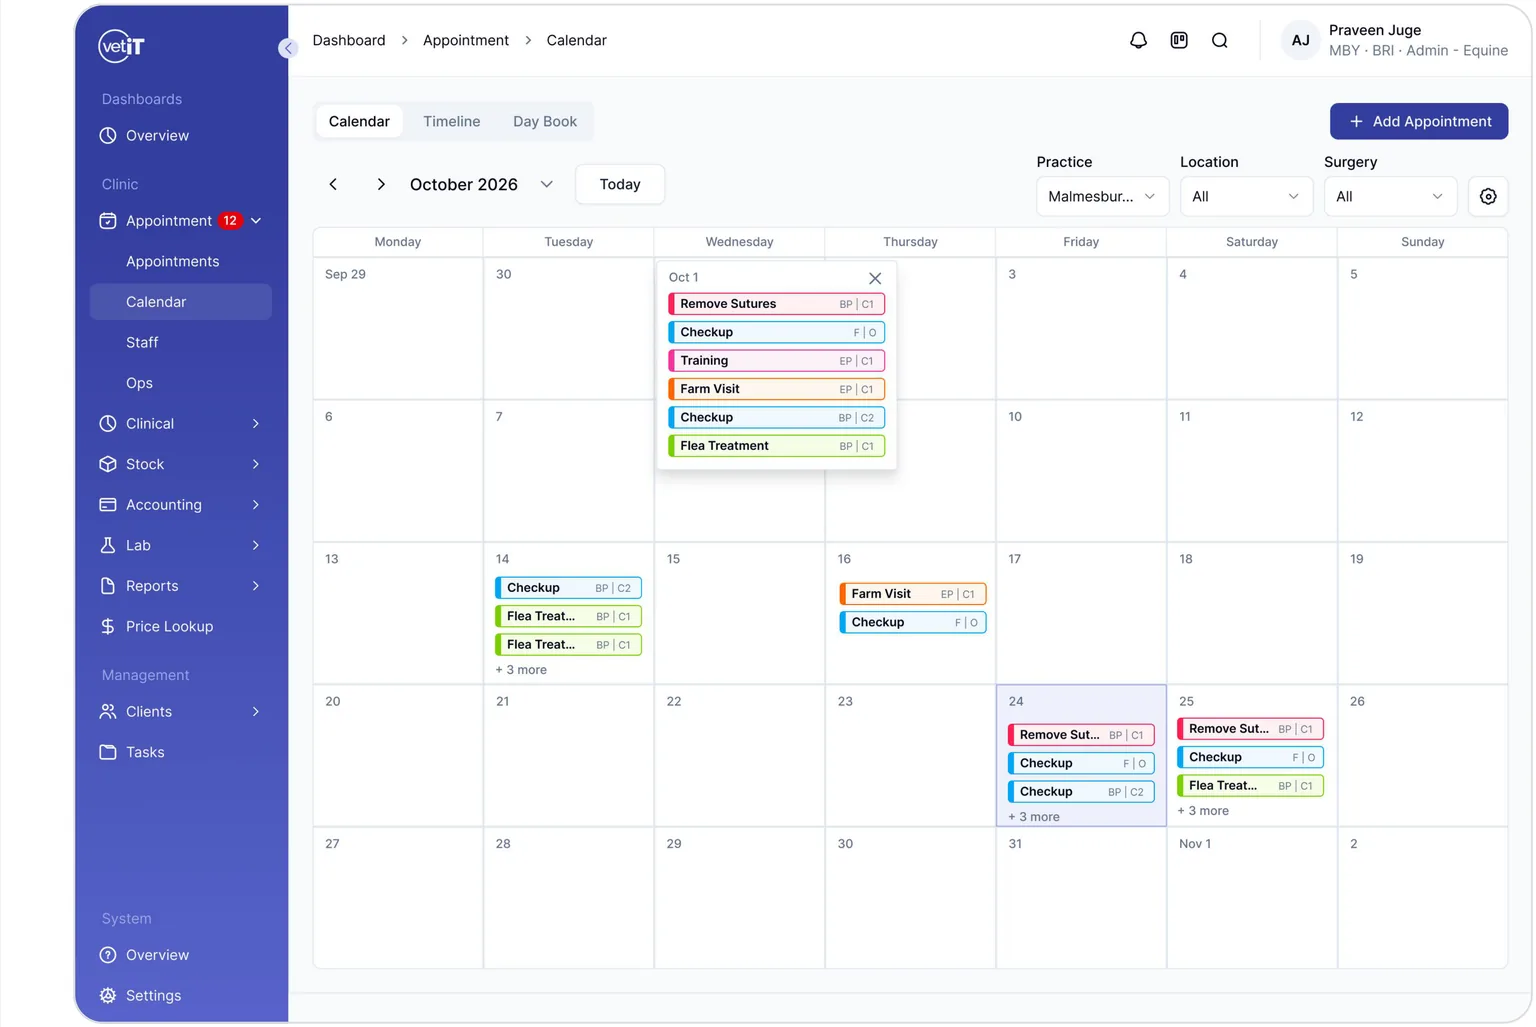This screenshot has width=1536, height=1027.
Task: Expand the Stock menu
Action: click(181, 464)
